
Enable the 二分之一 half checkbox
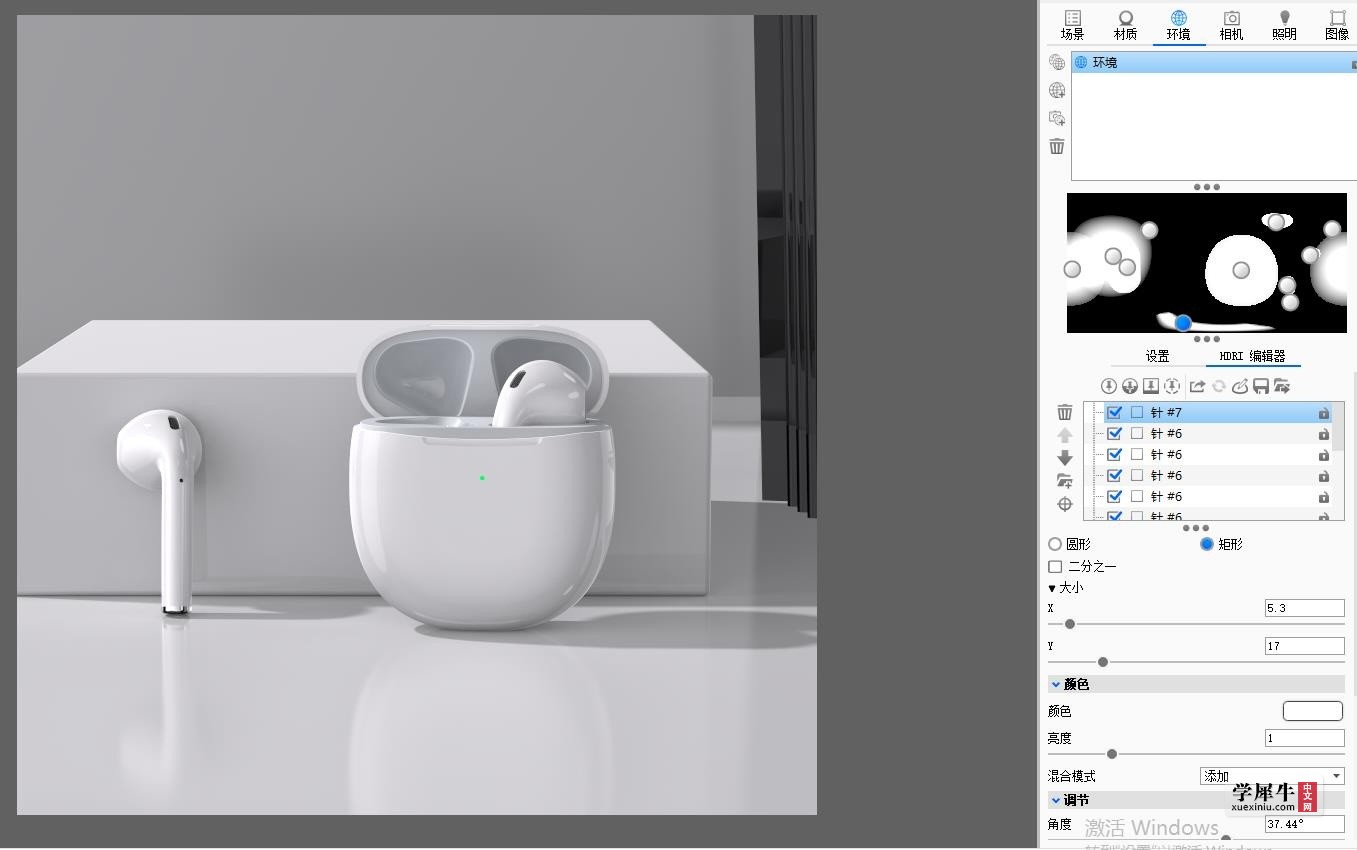click(x=1055, y=566)
